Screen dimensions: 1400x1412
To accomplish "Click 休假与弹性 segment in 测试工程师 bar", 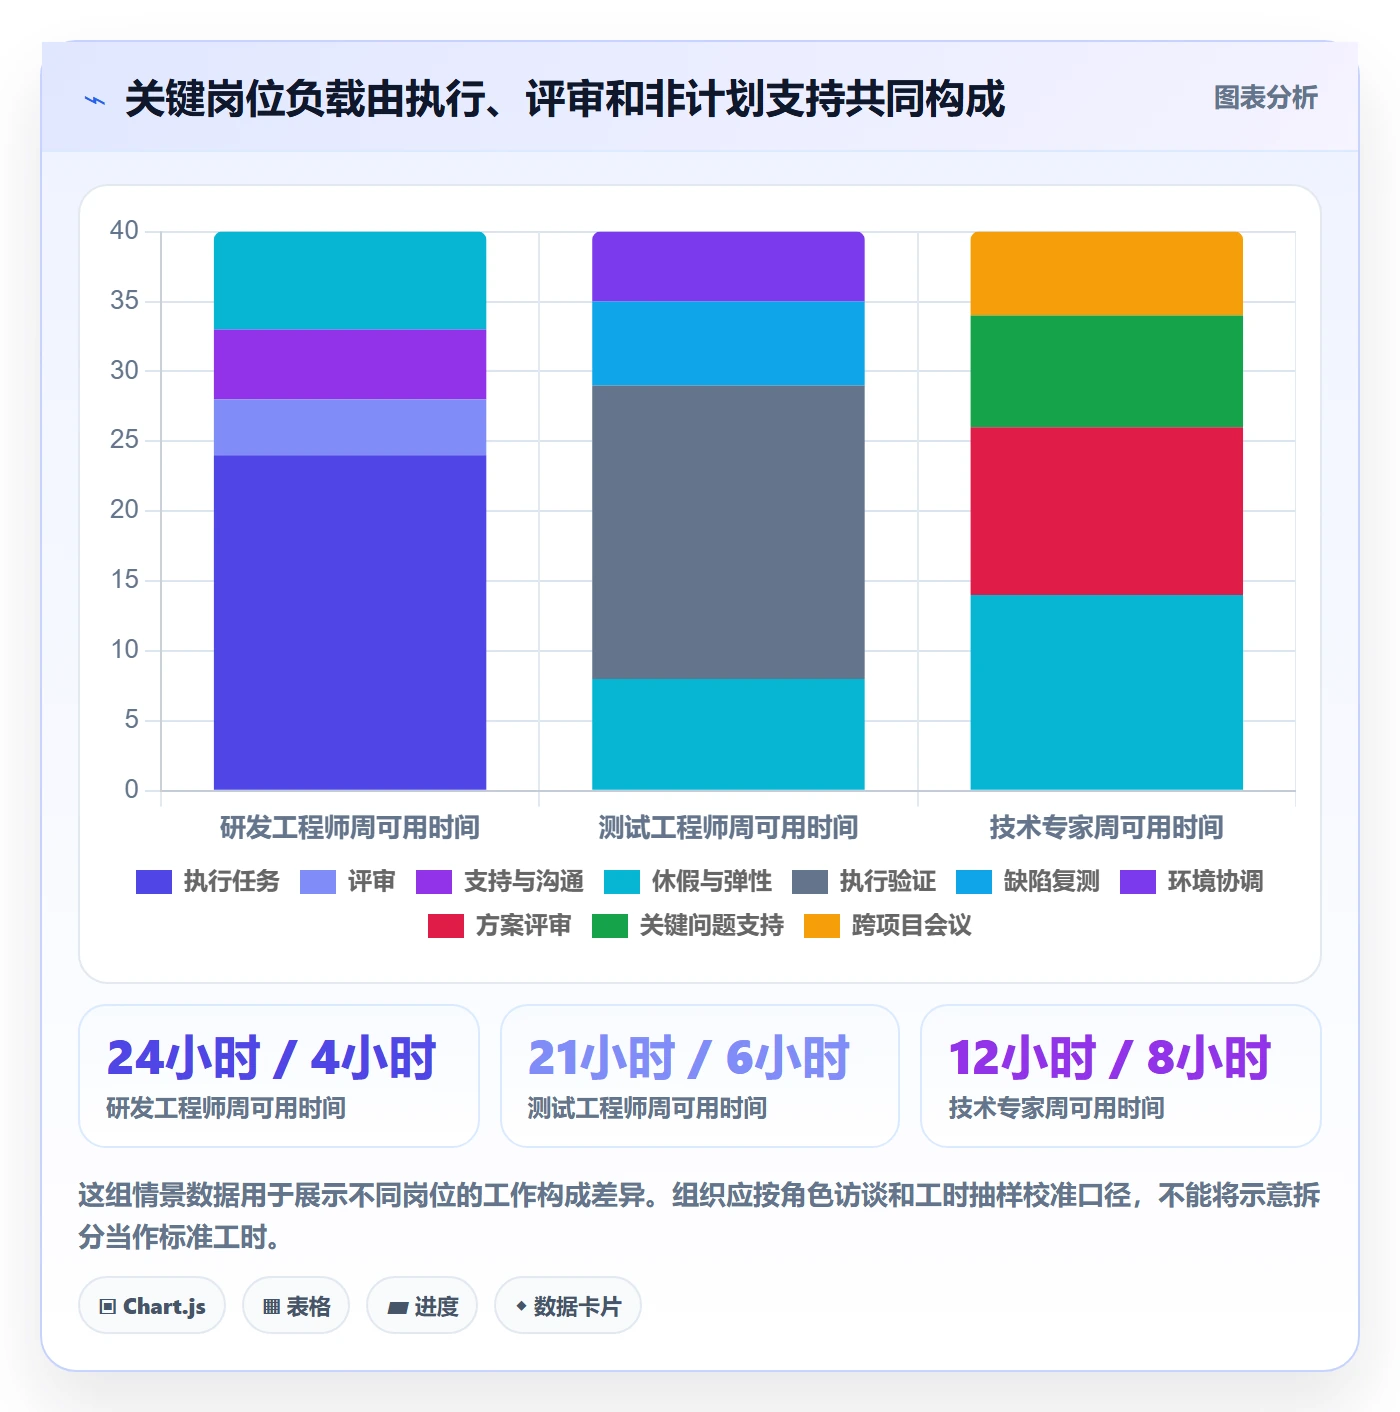I will click(x=728, y=734).
